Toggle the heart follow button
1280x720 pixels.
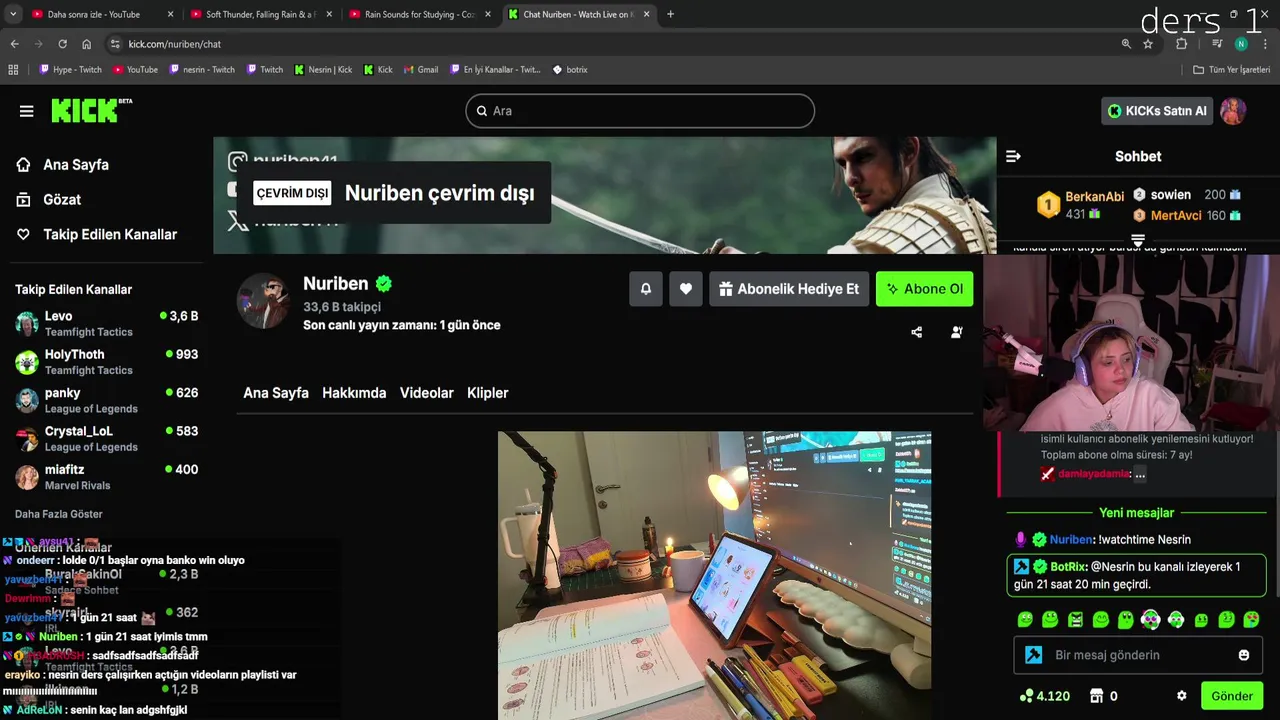click(686, 289)
